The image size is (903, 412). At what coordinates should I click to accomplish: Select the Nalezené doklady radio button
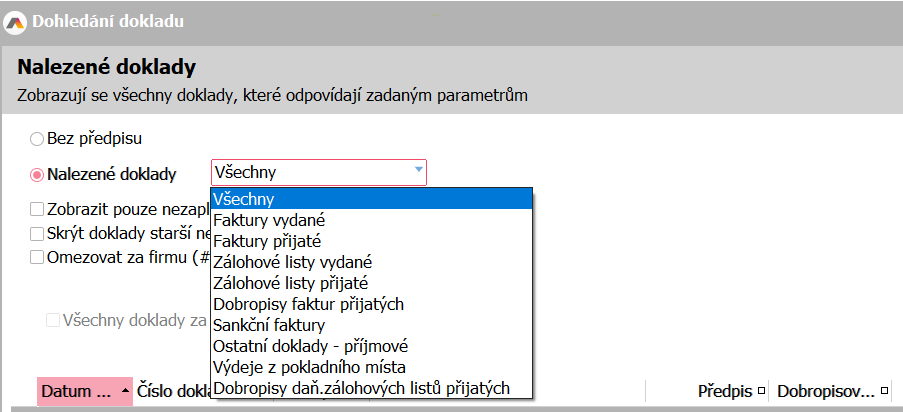pyautogui.click(x=37, y=174)
